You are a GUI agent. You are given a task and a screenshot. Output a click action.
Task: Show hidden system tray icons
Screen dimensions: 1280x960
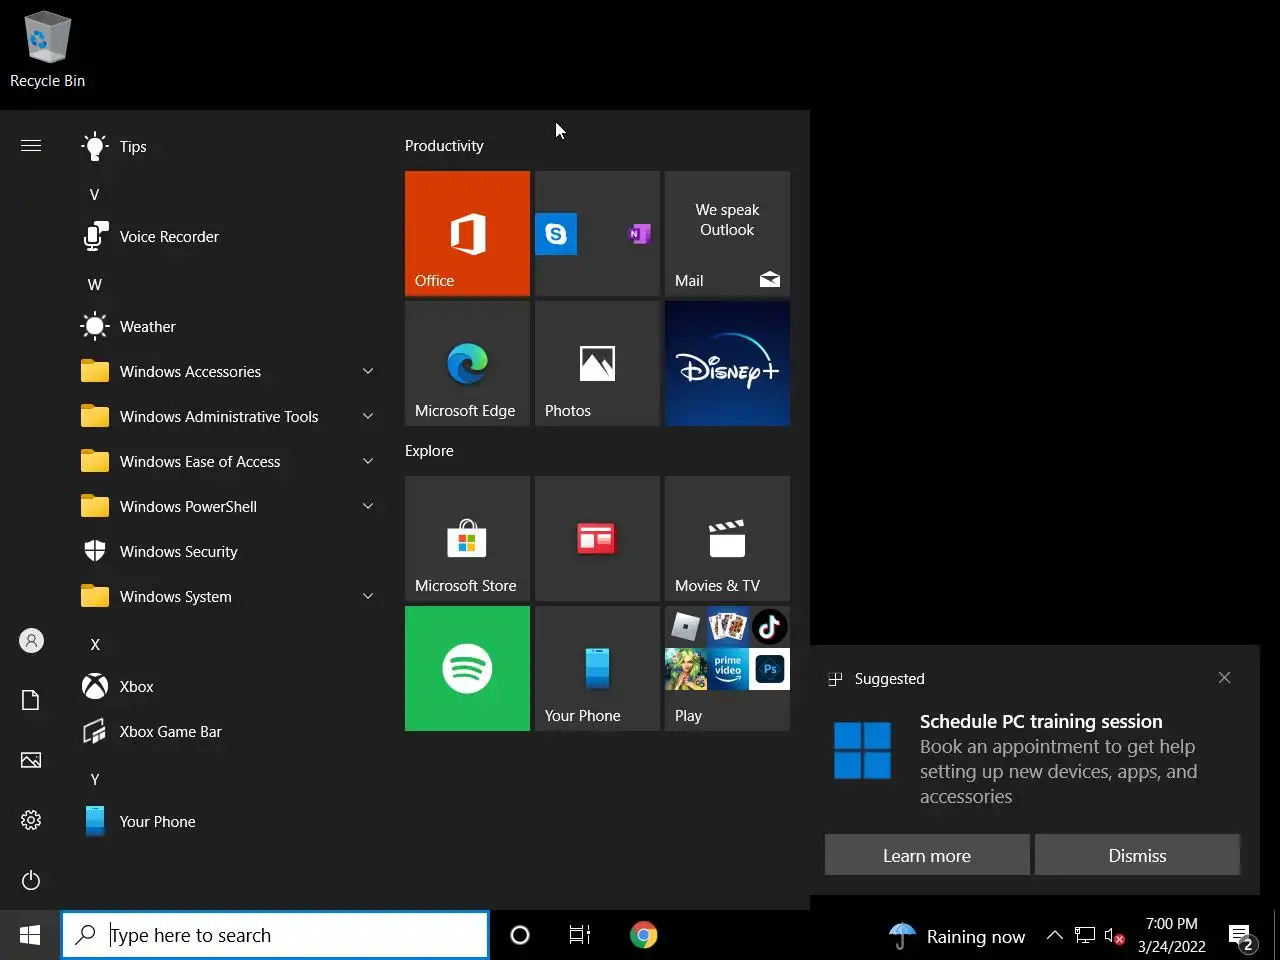[1054, 936]
